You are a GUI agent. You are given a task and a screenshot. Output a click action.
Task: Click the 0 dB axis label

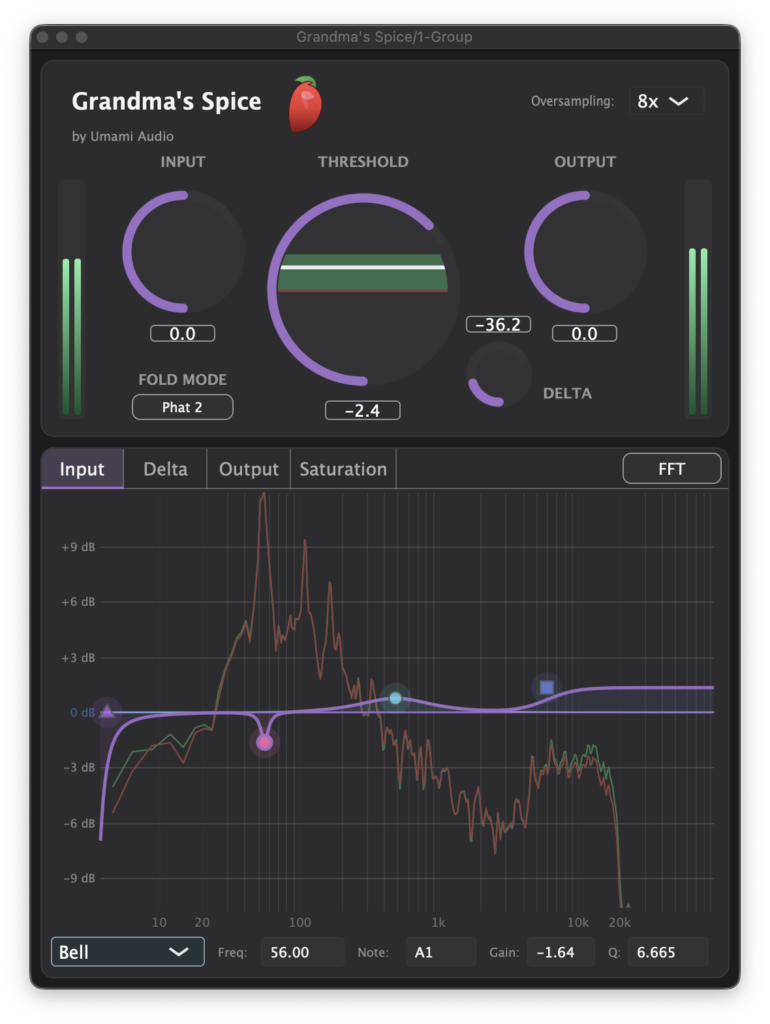pos(83,712)
